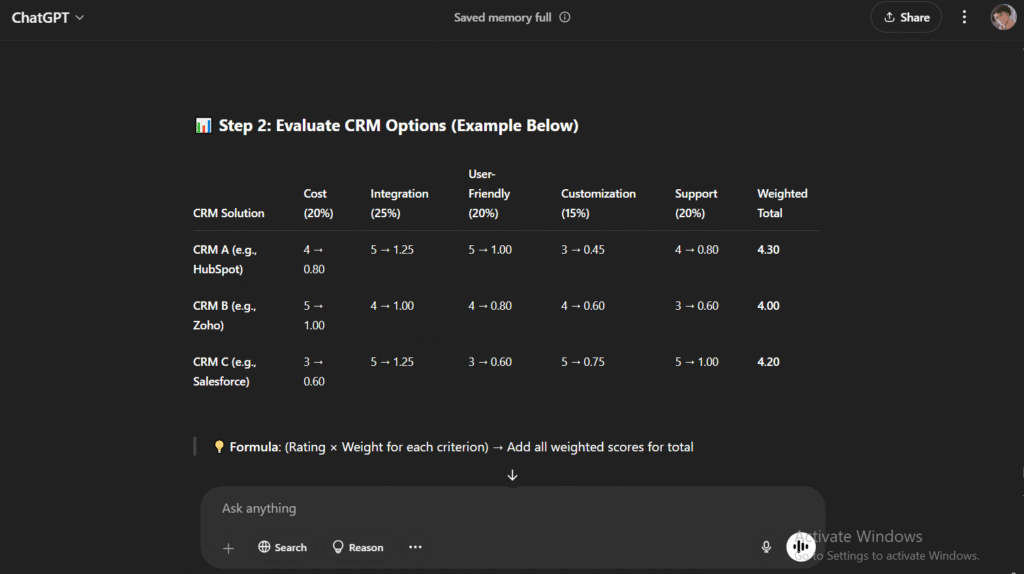The width and height of the screenshot is (1024, 574).
Task: Click the bar chart emoji before Step 2
Action: pyautogui.click(x=203, y=125)
